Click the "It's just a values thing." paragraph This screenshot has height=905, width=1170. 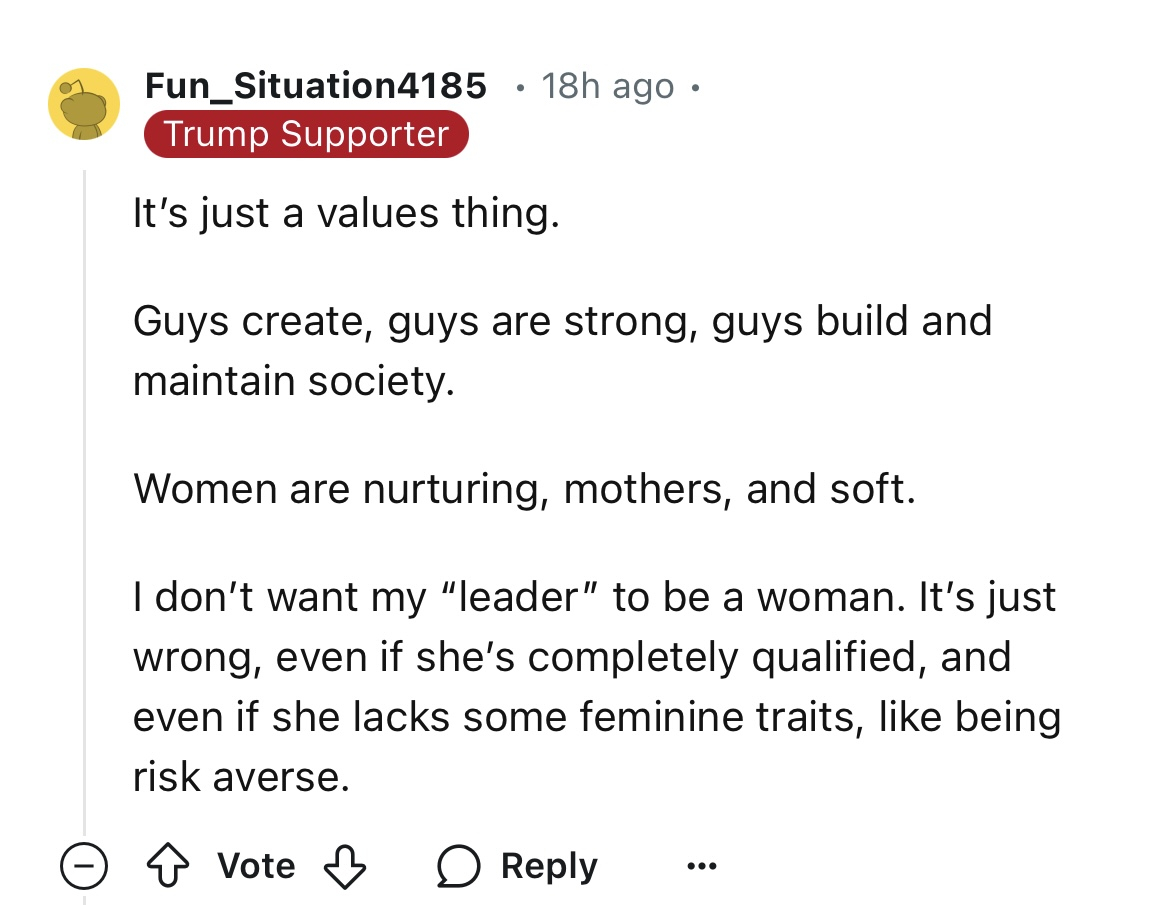346,213
